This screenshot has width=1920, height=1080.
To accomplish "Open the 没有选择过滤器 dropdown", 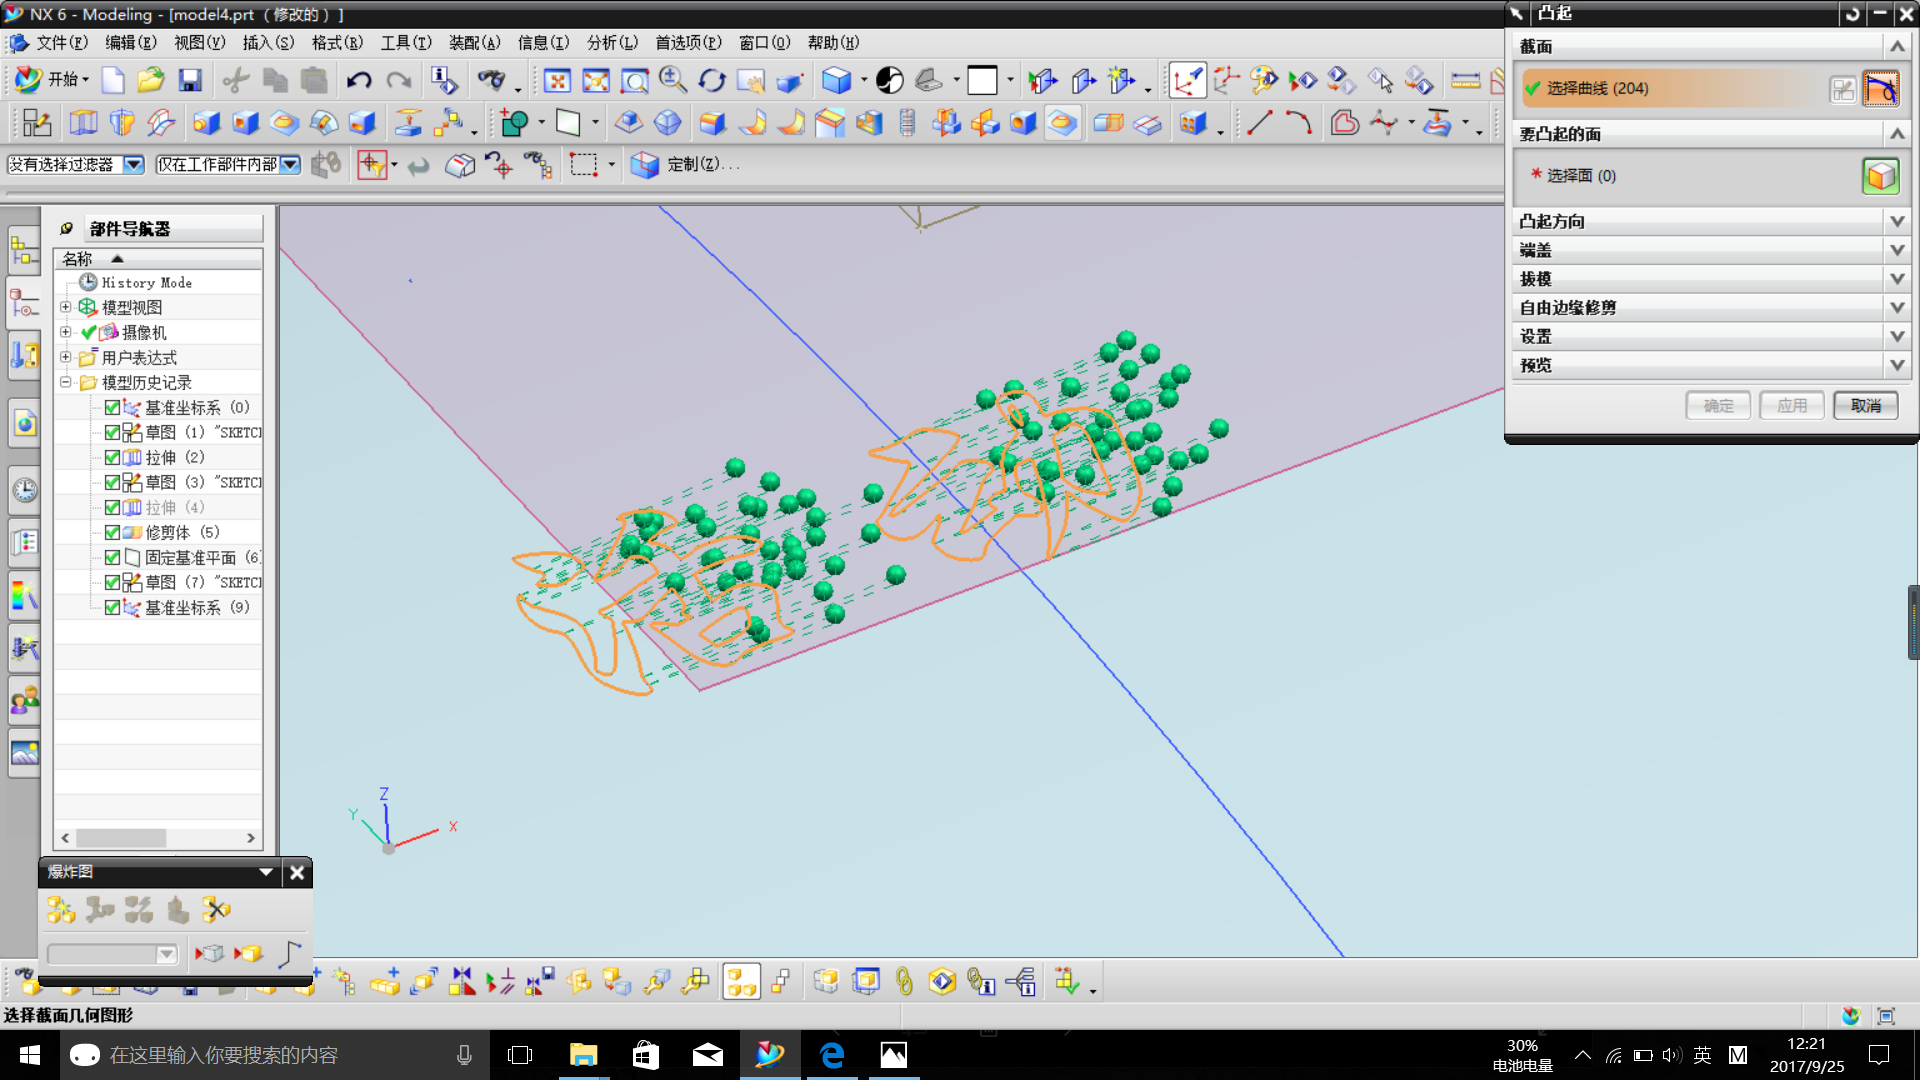I will tap(134, 165).
